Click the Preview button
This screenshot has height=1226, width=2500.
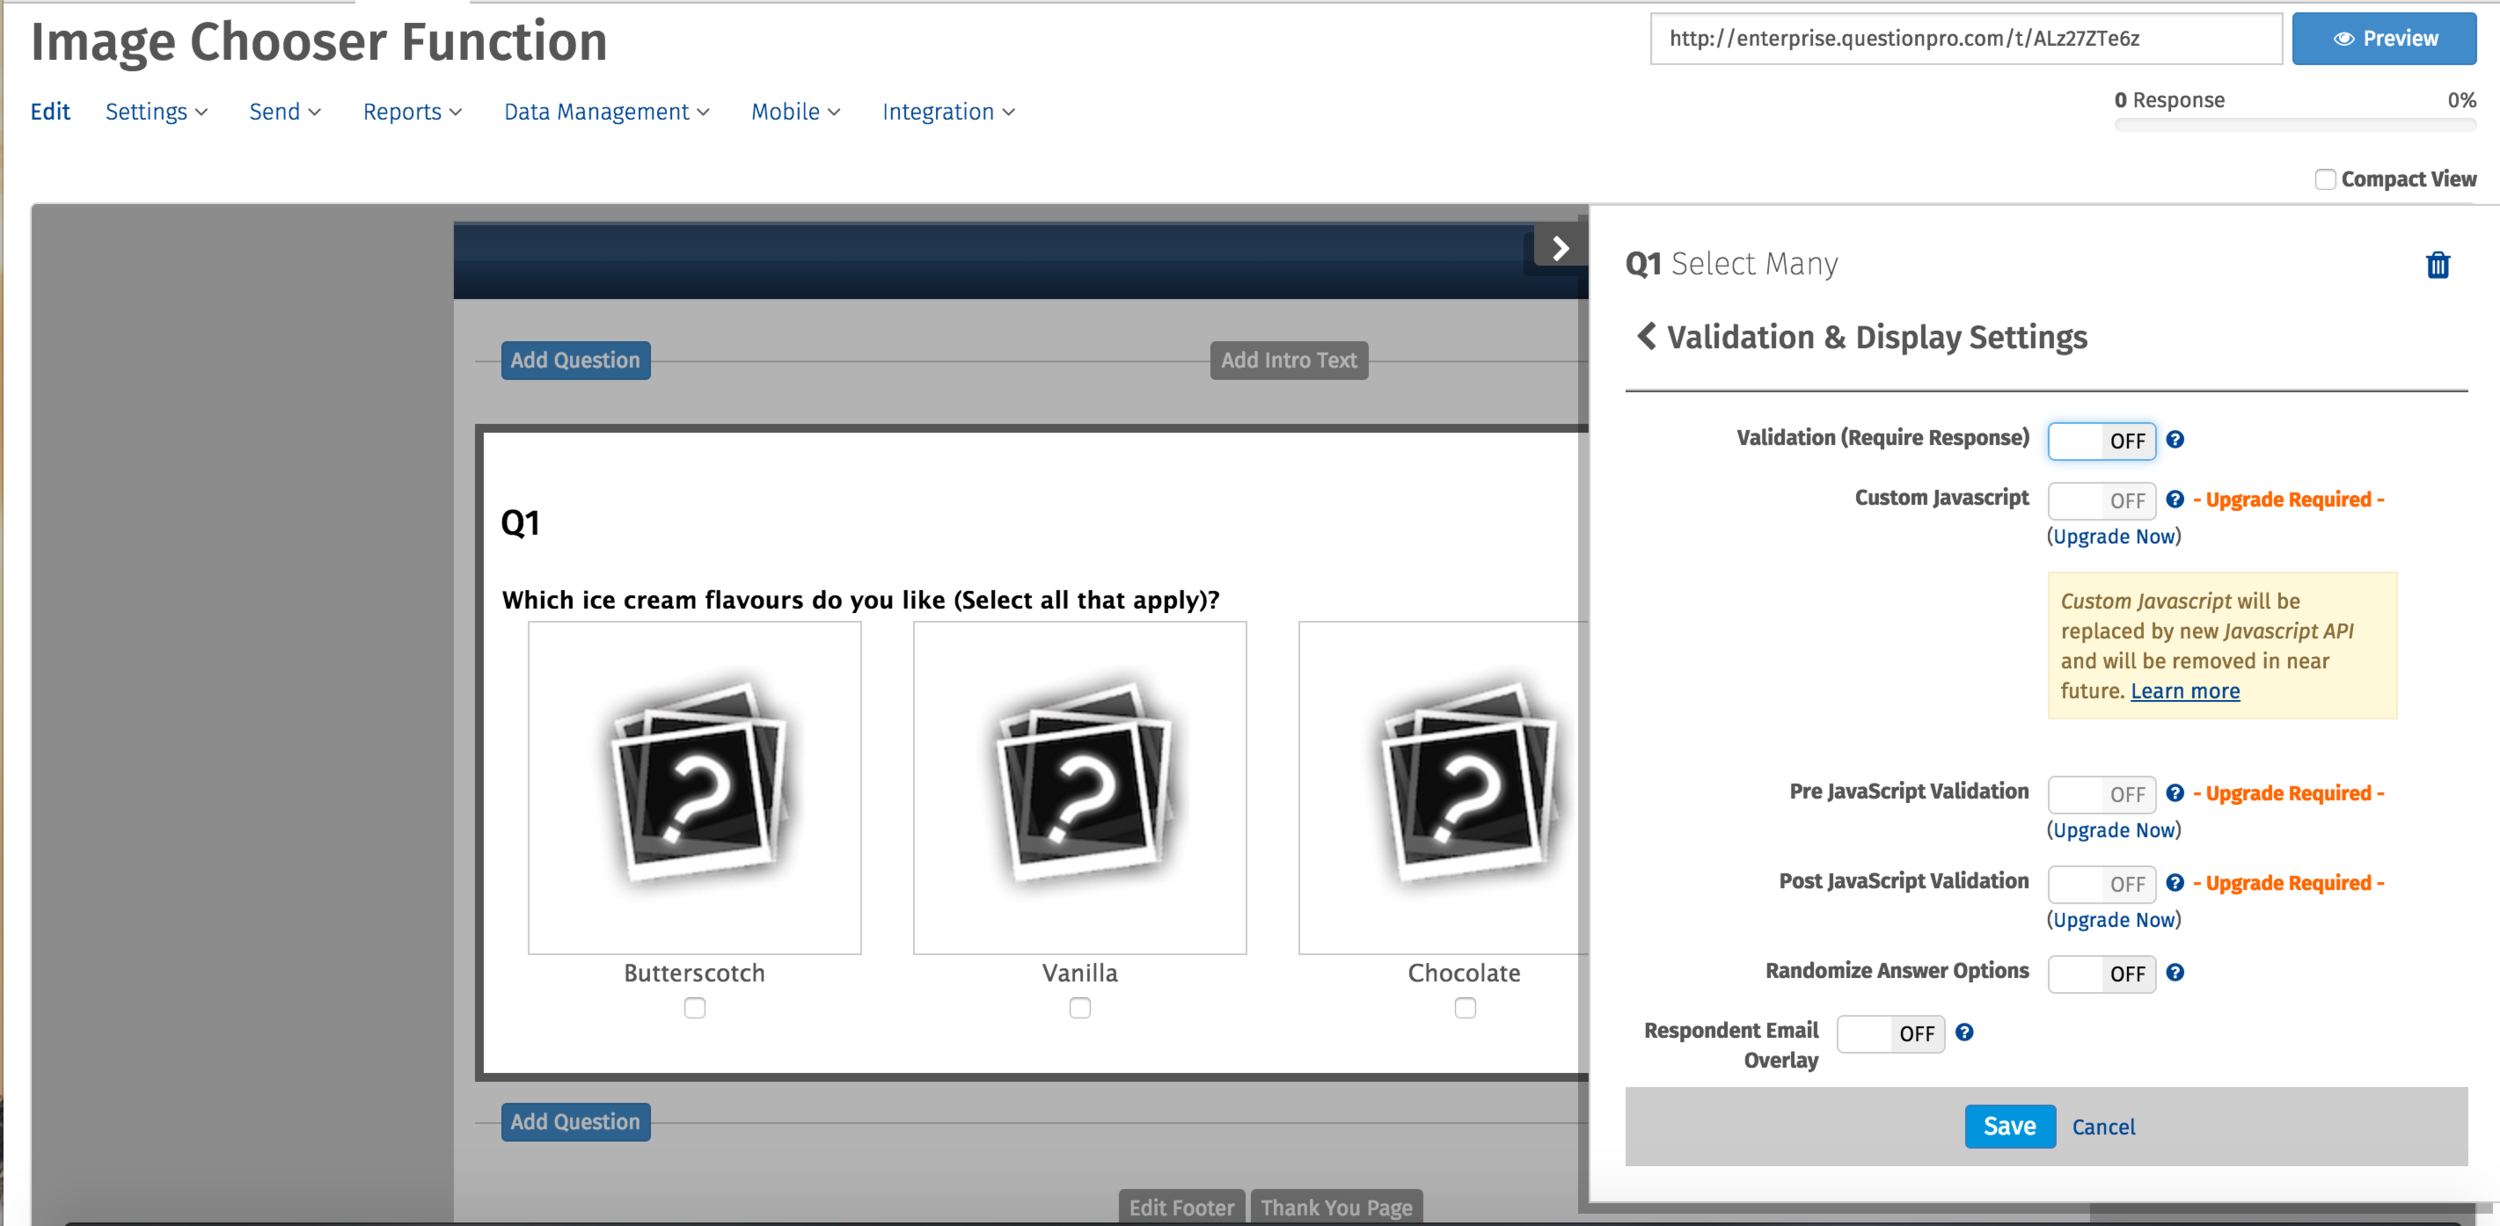[x=2384, y=38]
